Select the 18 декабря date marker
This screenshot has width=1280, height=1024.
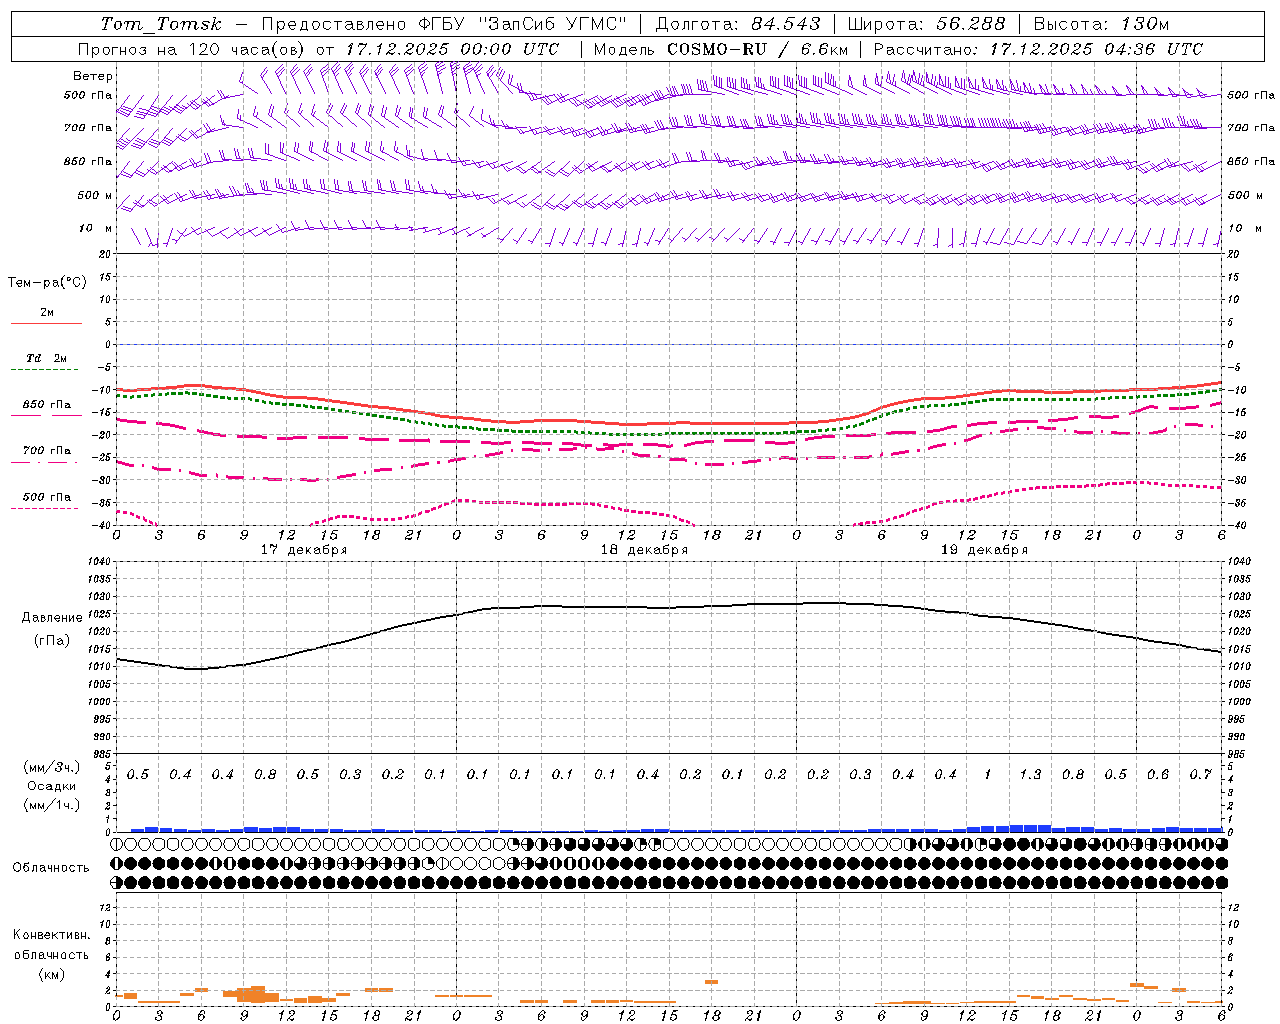[644, 550]
